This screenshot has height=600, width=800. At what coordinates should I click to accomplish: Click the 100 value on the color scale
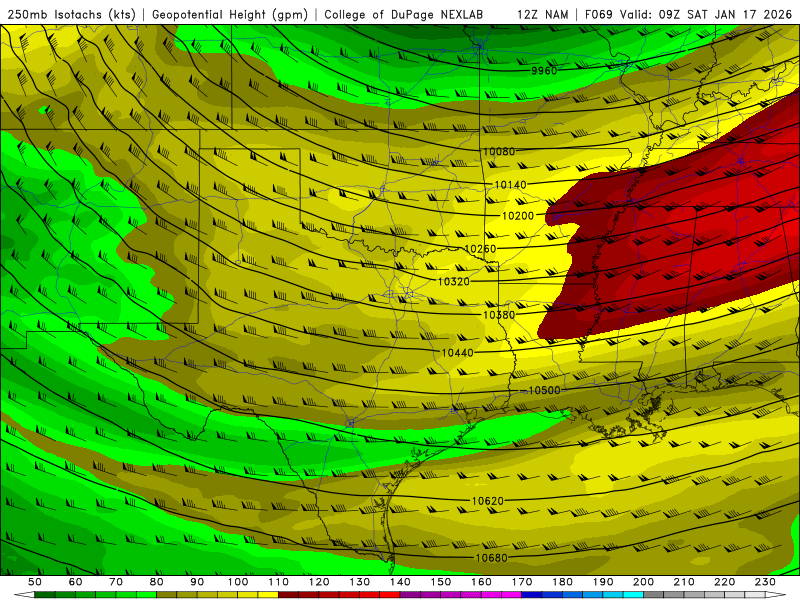click(x=238, y=582)
